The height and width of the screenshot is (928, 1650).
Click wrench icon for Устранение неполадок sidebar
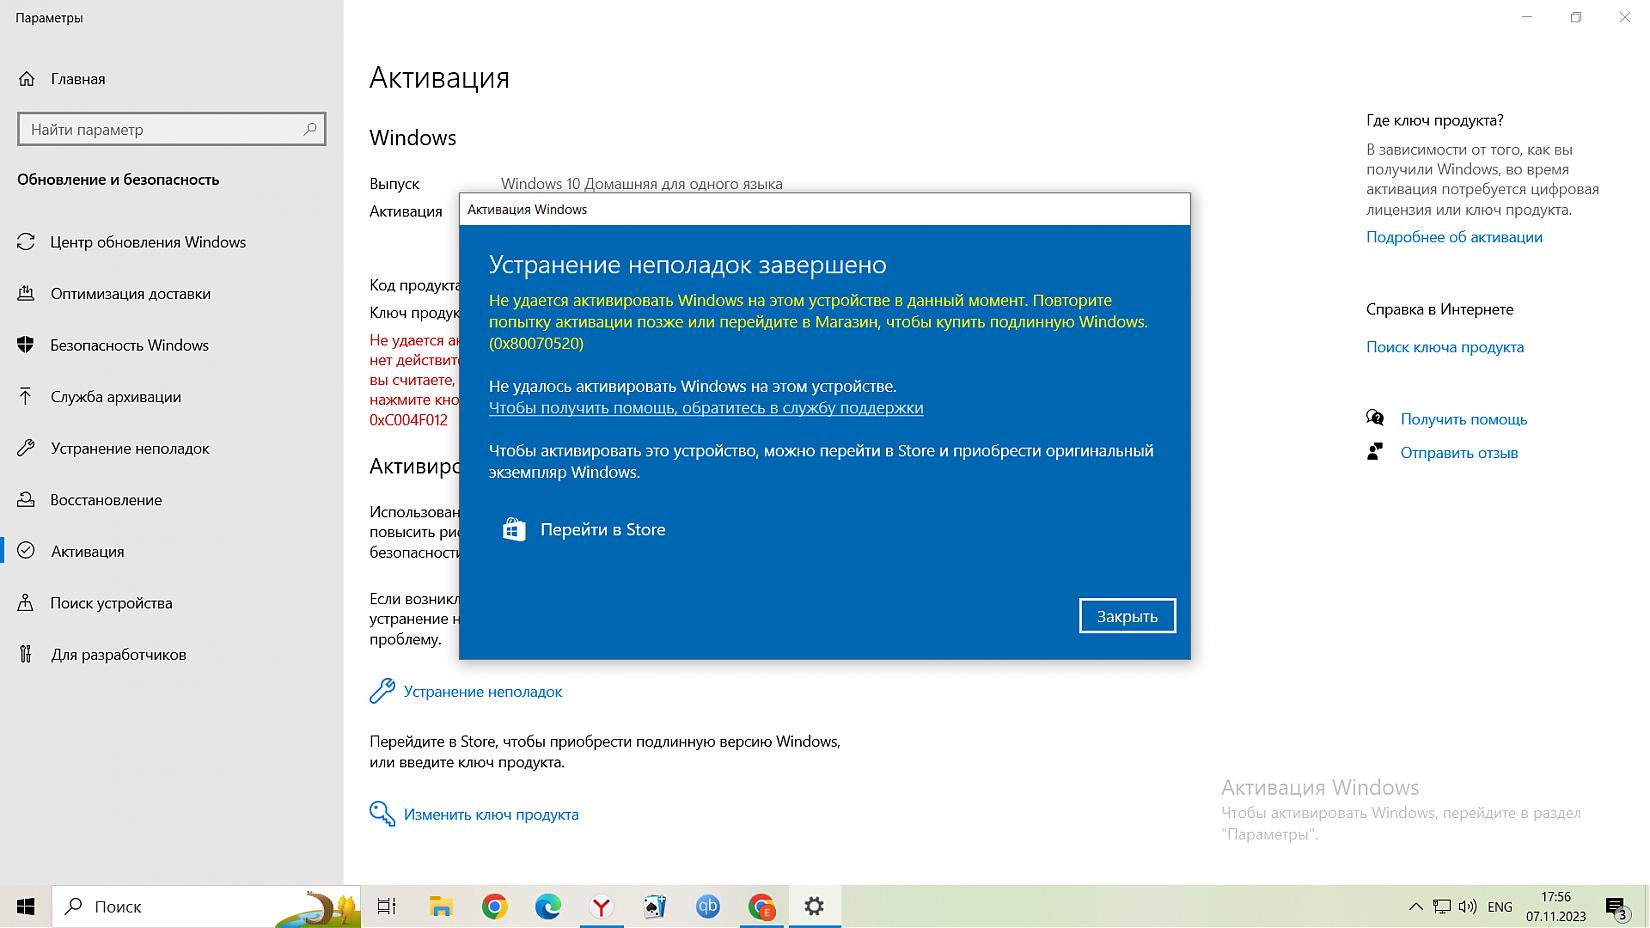tap(27, 448)
